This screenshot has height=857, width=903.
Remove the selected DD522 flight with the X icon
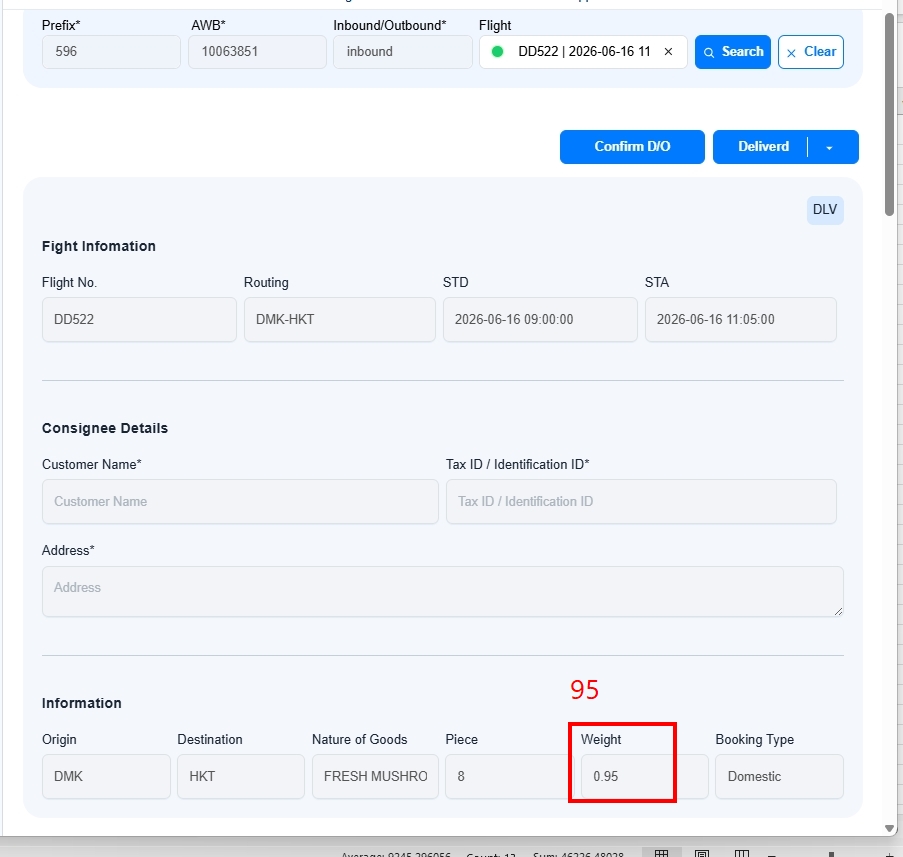(668, 52)
